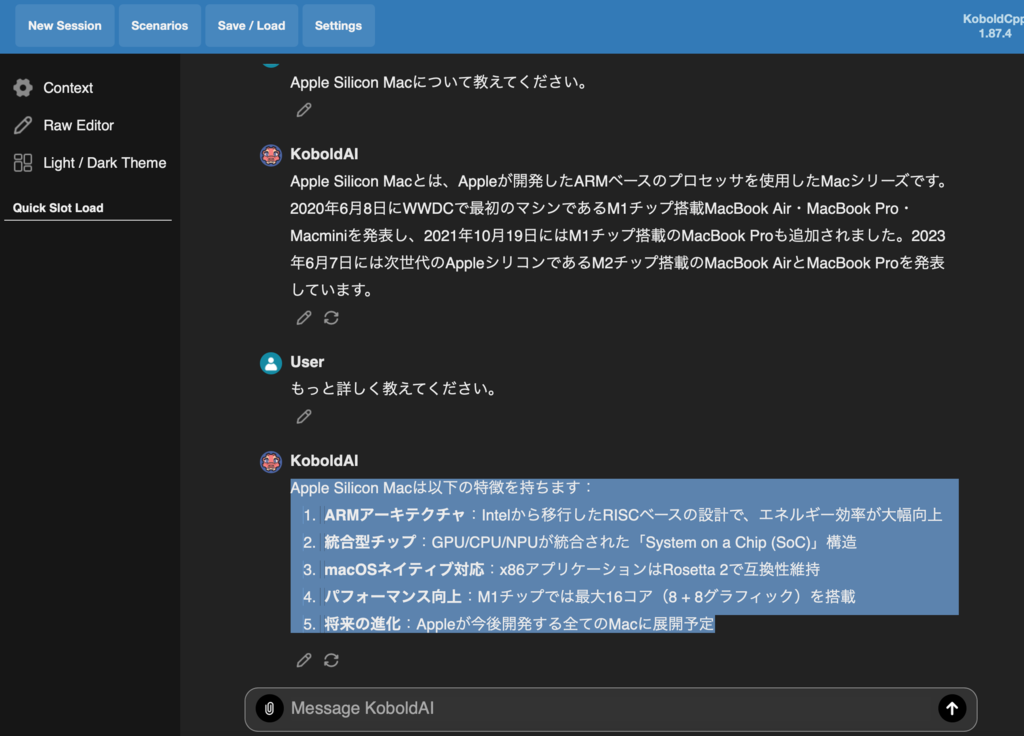This screenshot has height=736, width=1024.
Task: Click the grid icon beside Light / Dark Theme
Action: coord(23,163)
